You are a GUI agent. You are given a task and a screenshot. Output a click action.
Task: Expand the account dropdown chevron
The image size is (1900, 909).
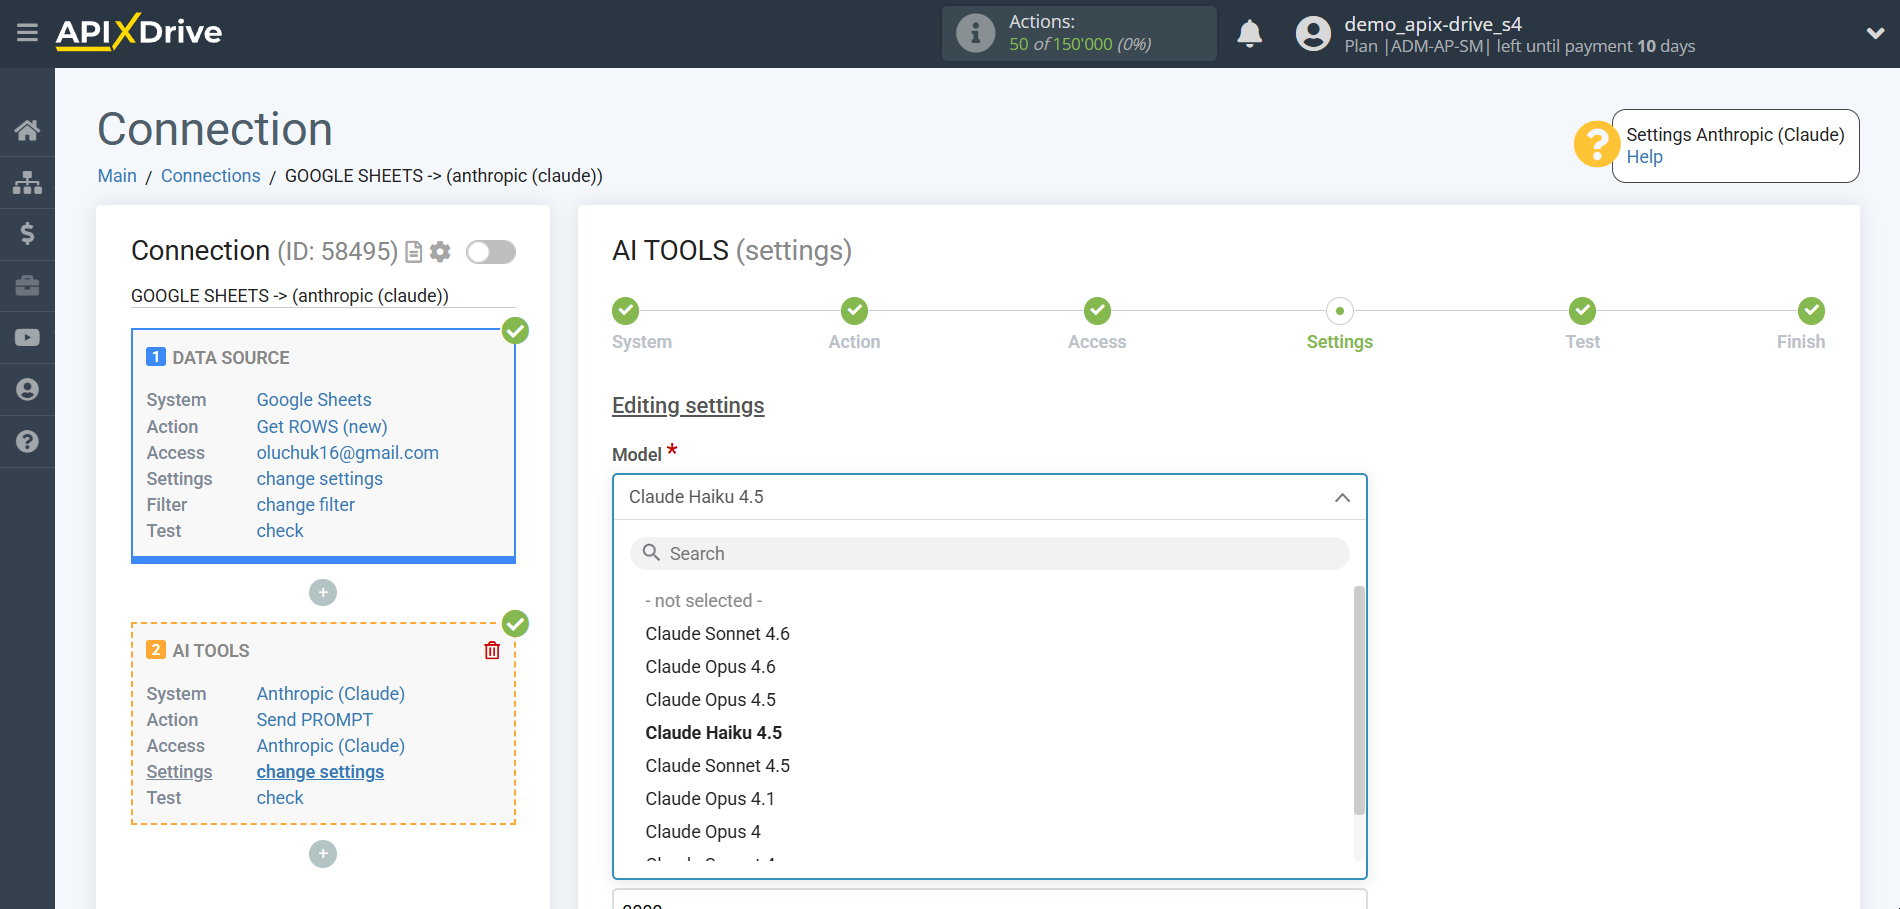(x=1875, y=33)
